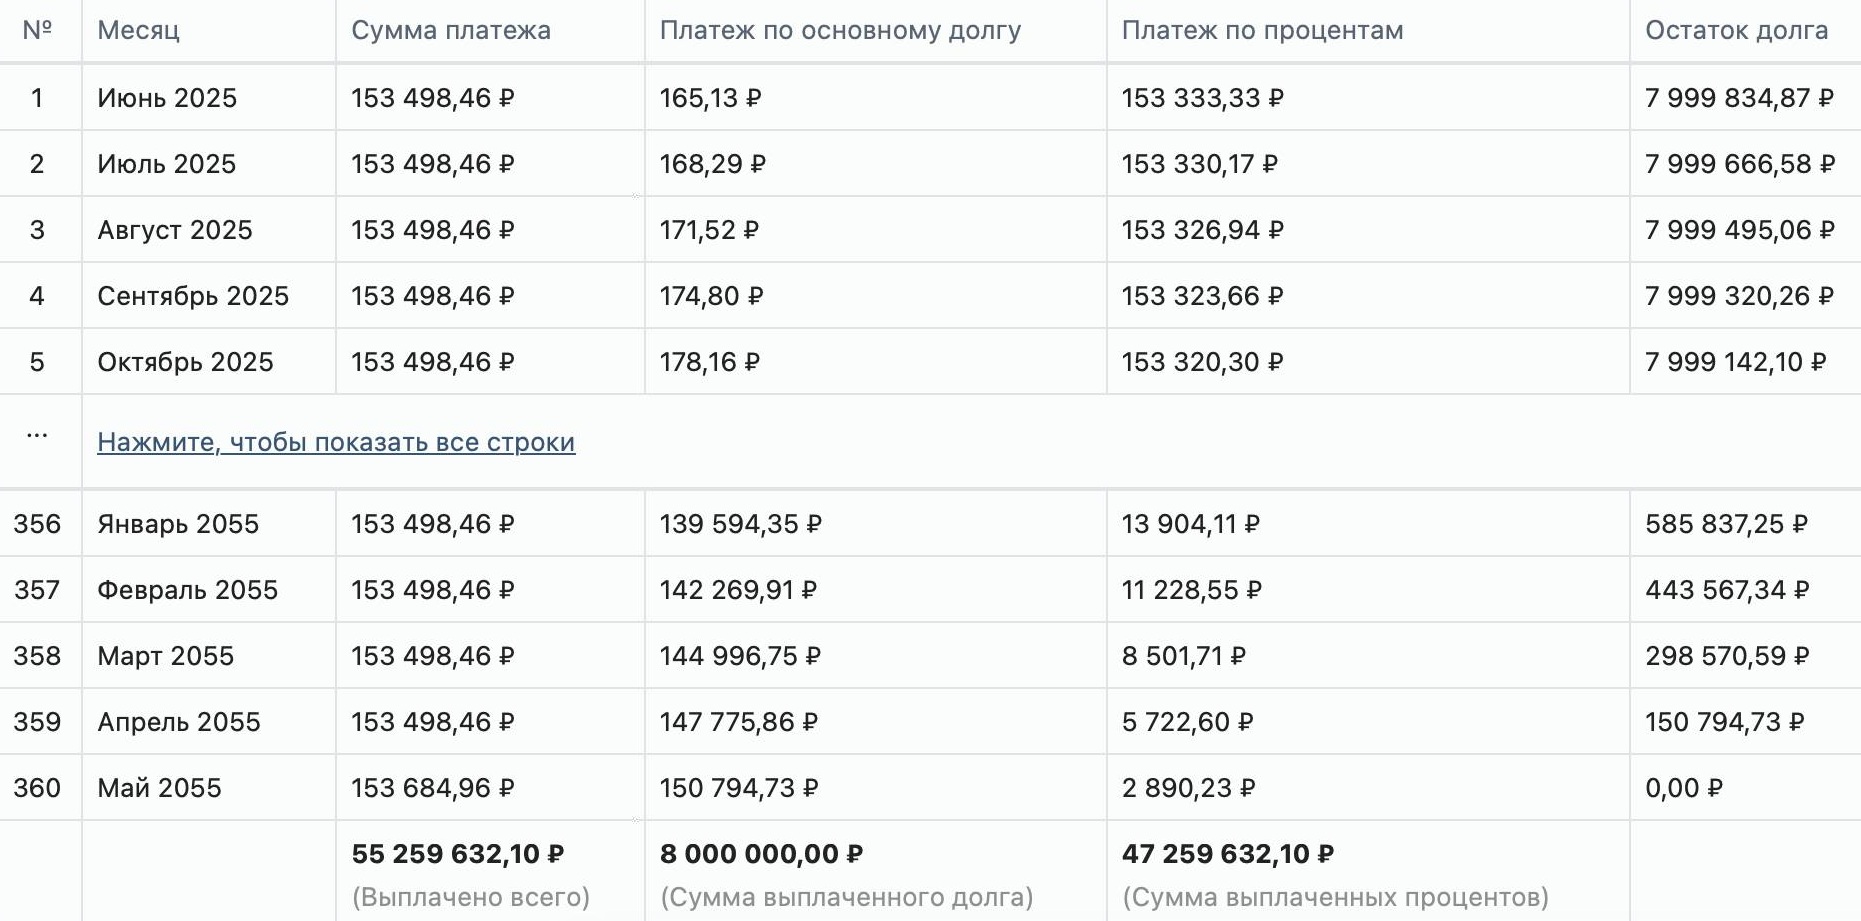Select remaining debt 7 999 495,06 ₽
The image size is (1861, 921).
[1741, 230]
